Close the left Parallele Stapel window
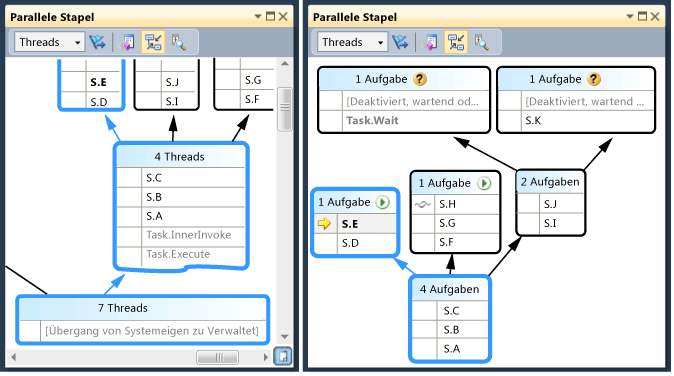The image size is (674, 376). pos(283,16)
